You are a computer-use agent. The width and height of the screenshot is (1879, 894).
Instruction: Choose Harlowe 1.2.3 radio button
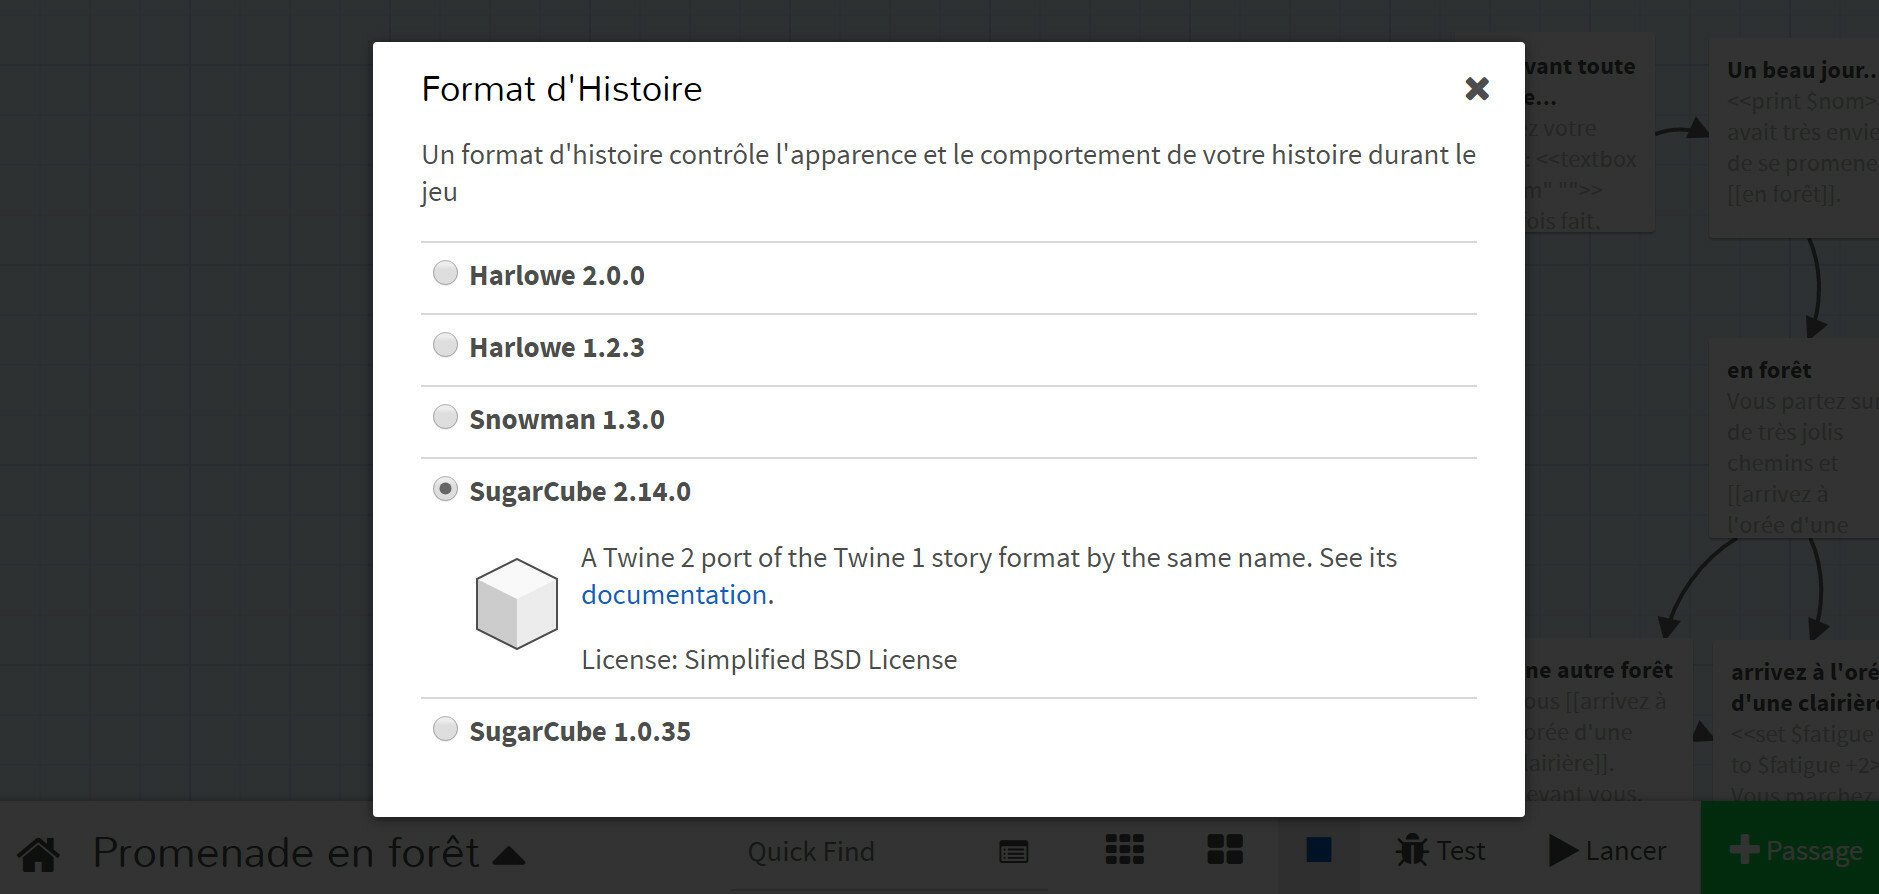point(445,345)
